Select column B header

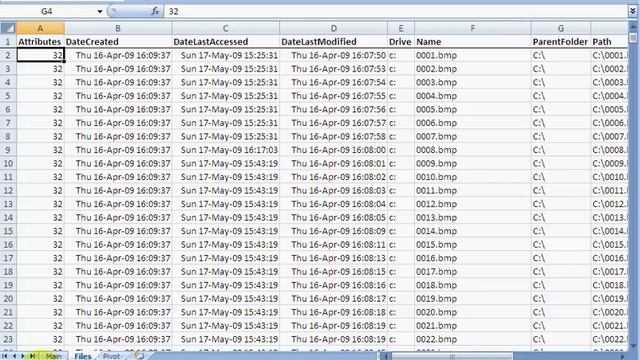[x=118, y=28]
